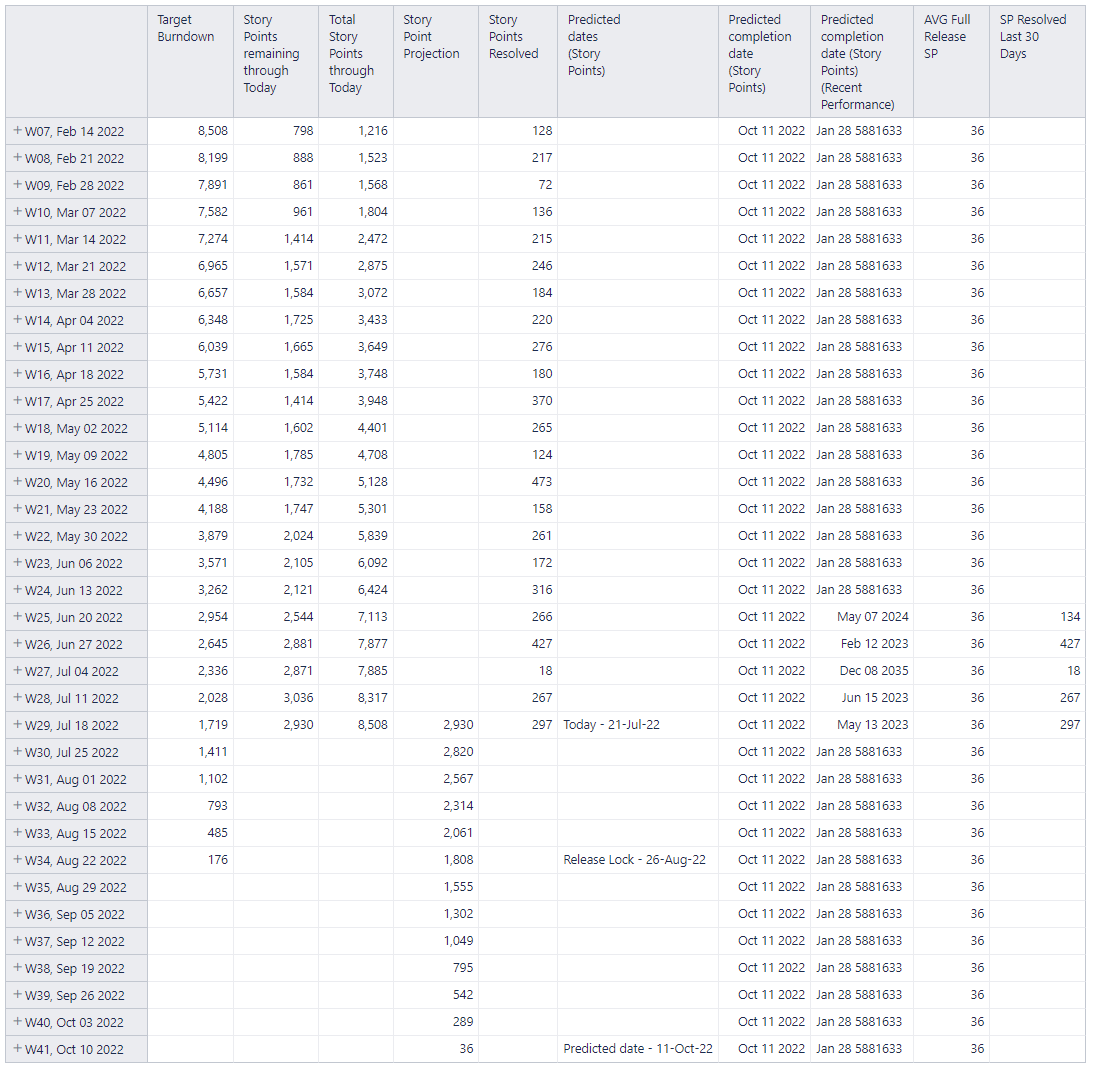Select the W10, Mar 07 2022 row label
The image size is (1096, 1071).
[75, 213]
